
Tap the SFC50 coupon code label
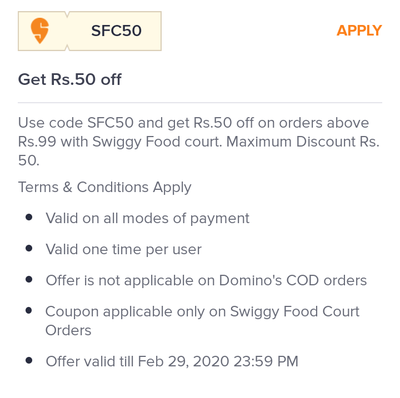pyautogui.click(x=116, y=31)
